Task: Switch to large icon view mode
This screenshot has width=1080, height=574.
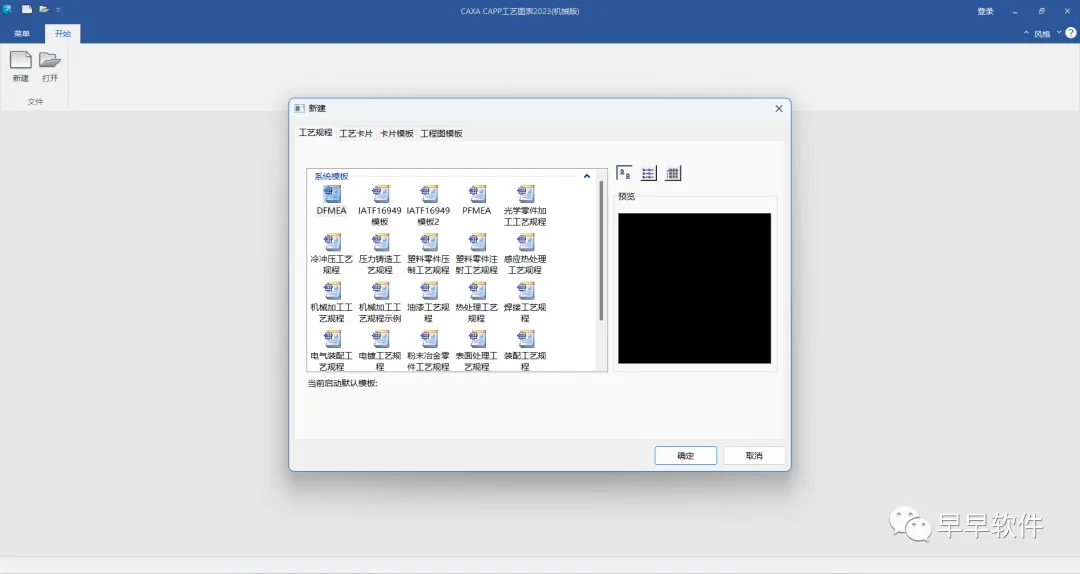Action: coord(624,173)
